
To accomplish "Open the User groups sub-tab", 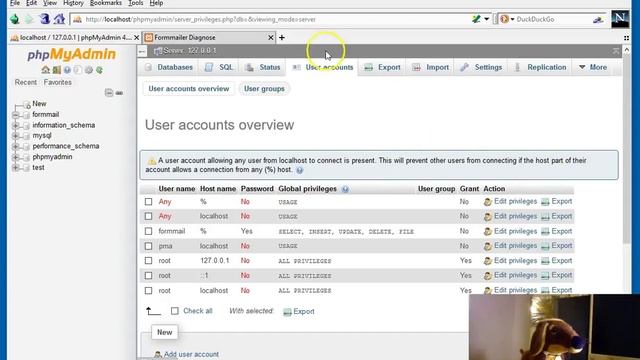I will (x=264, y=89).
